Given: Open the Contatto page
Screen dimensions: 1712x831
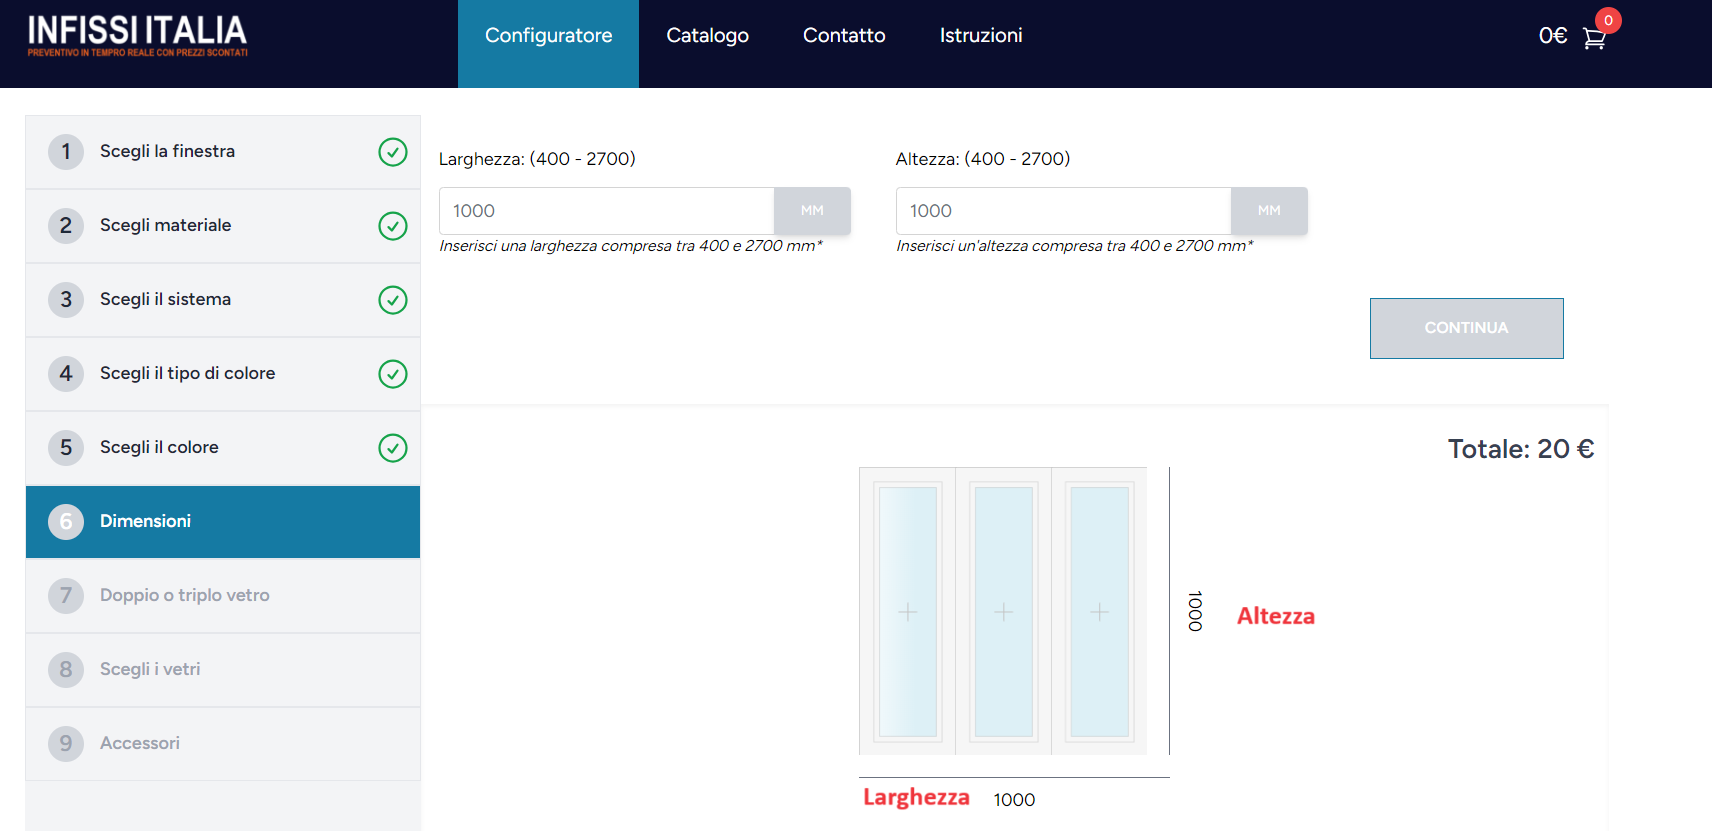Looking at the screenshot, I should pos(844,36).
